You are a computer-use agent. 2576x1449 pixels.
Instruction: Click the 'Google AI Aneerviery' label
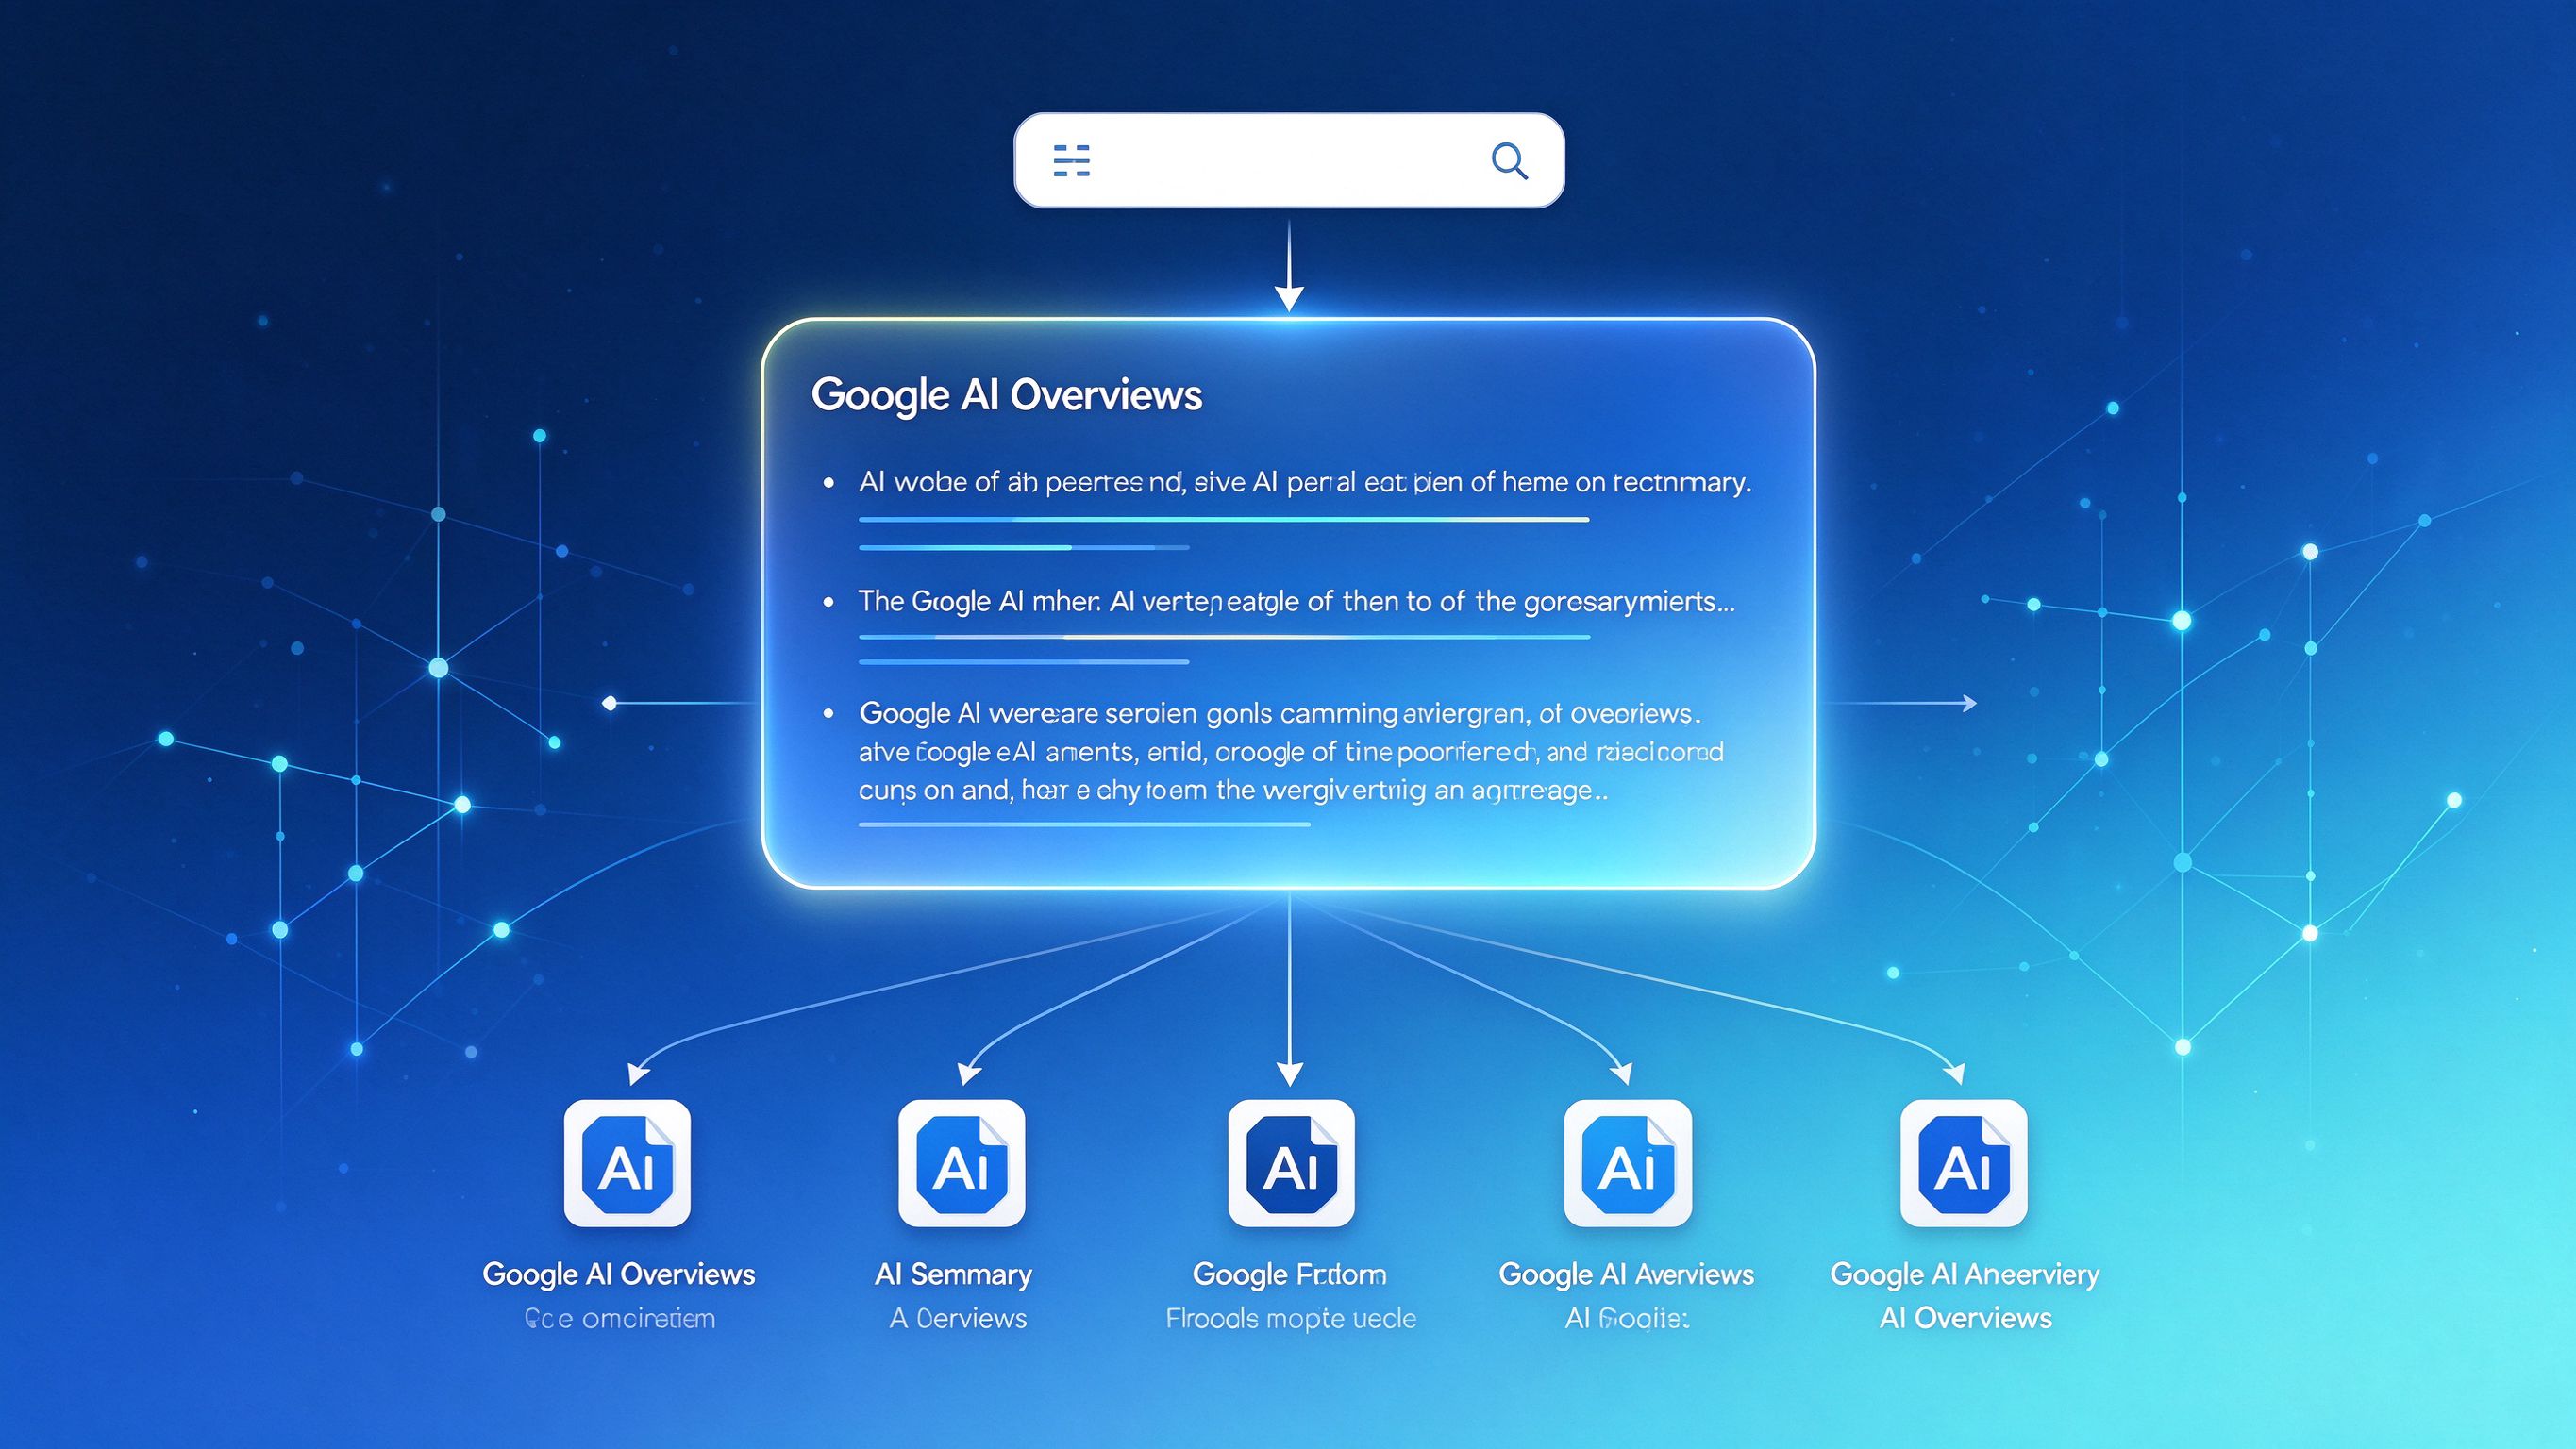point(1964,1274)
